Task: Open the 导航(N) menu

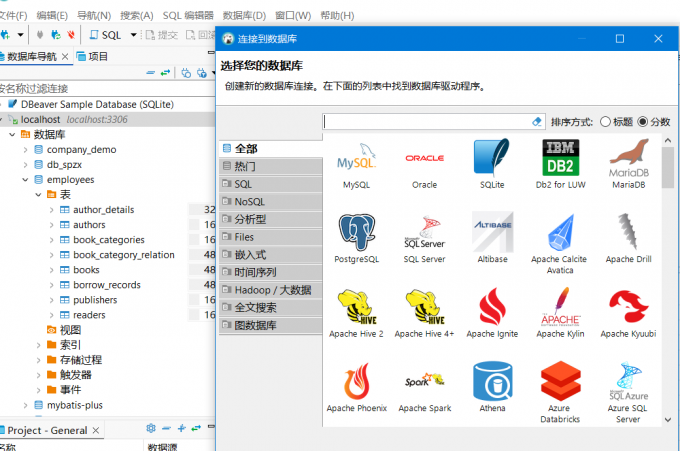Action: pyautogui.click(x=94, y=16)
